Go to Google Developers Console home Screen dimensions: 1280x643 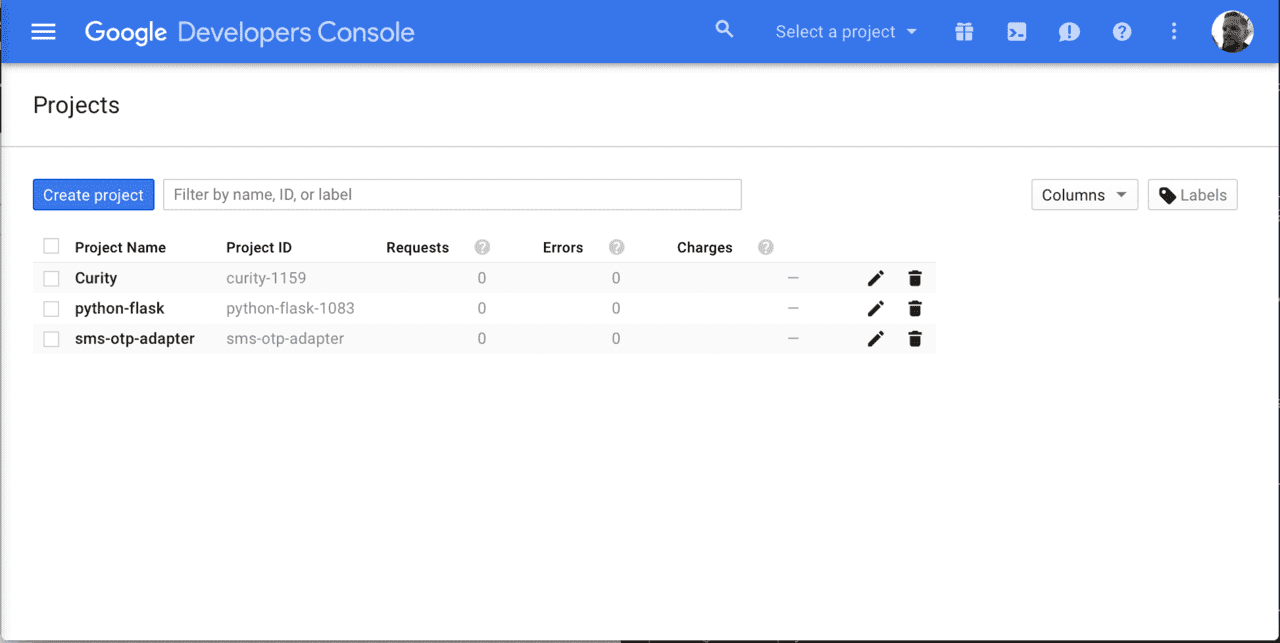[x=250, y=31]
